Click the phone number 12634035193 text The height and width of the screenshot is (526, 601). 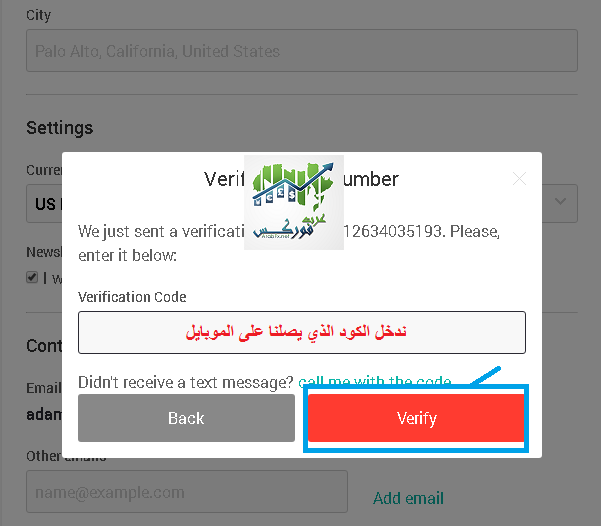point(394,232)
